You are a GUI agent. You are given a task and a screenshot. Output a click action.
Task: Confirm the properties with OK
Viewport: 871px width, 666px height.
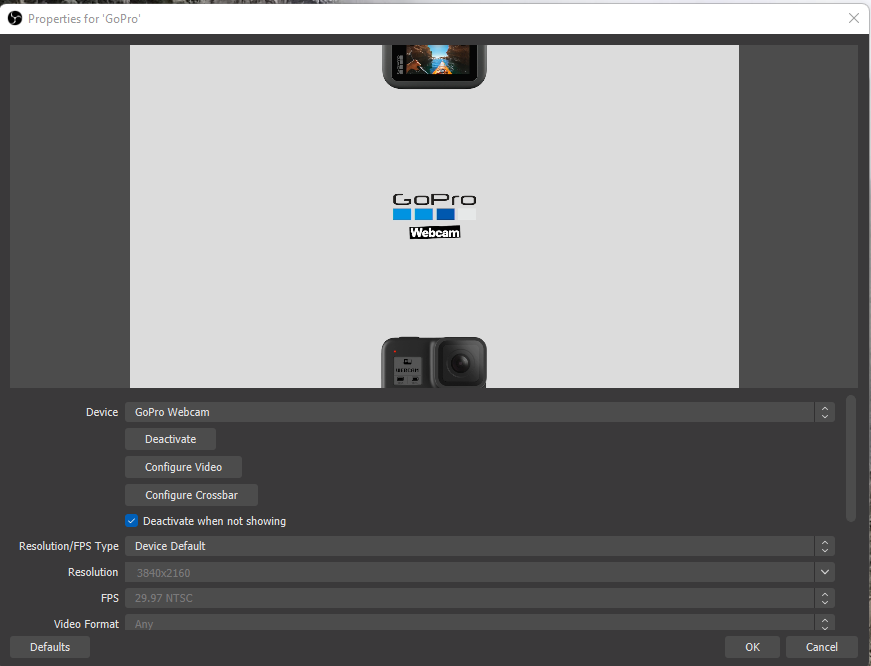[752, 647]
